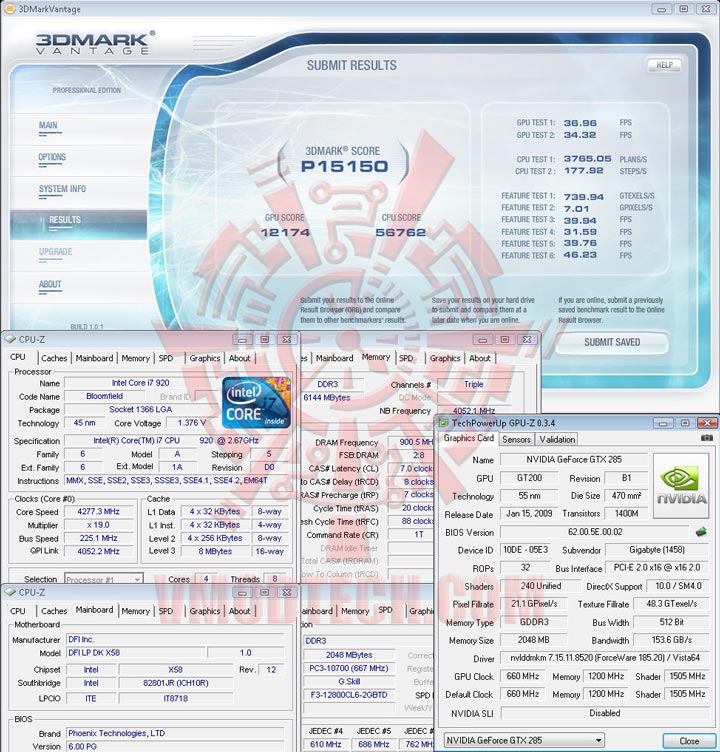Open ABOUT in 3DMark sidebar
Screen dimensions: 720x752
50,284
